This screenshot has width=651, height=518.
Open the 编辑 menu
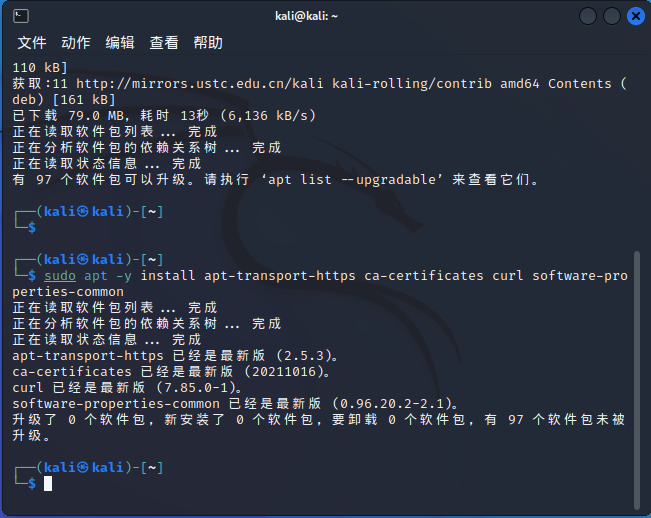point(120,43)
